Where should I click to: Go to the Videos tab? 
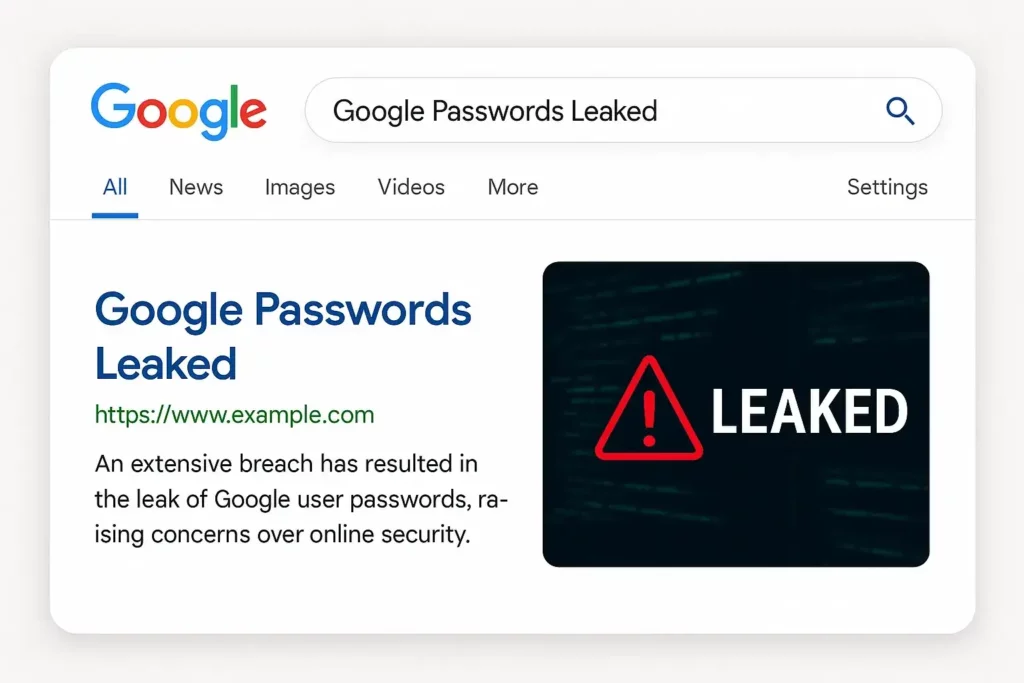coord(411,187)
